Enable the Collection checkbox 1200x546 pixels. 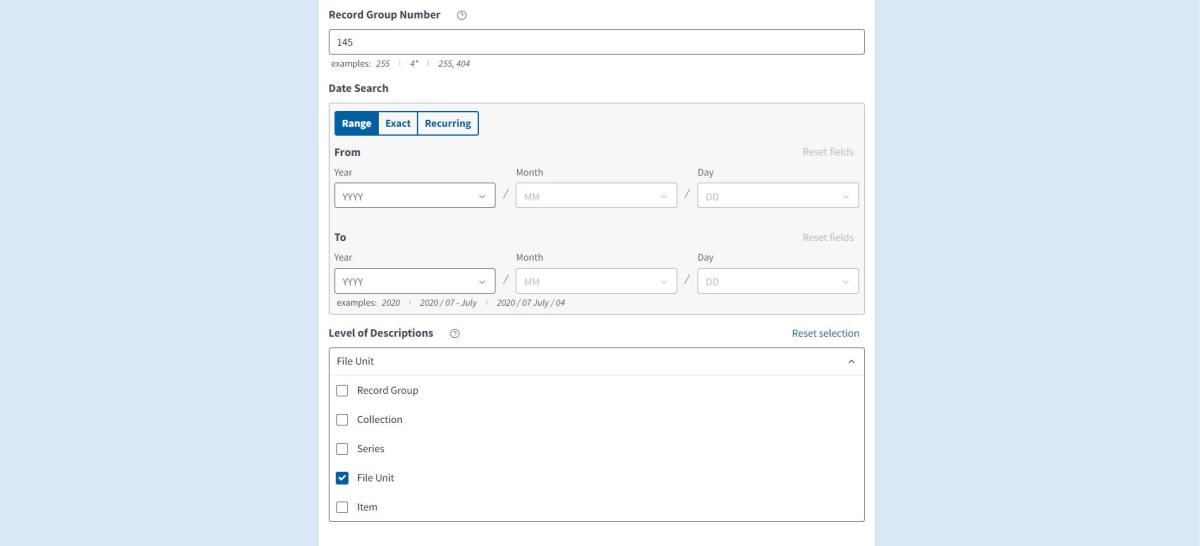(343, 420)
